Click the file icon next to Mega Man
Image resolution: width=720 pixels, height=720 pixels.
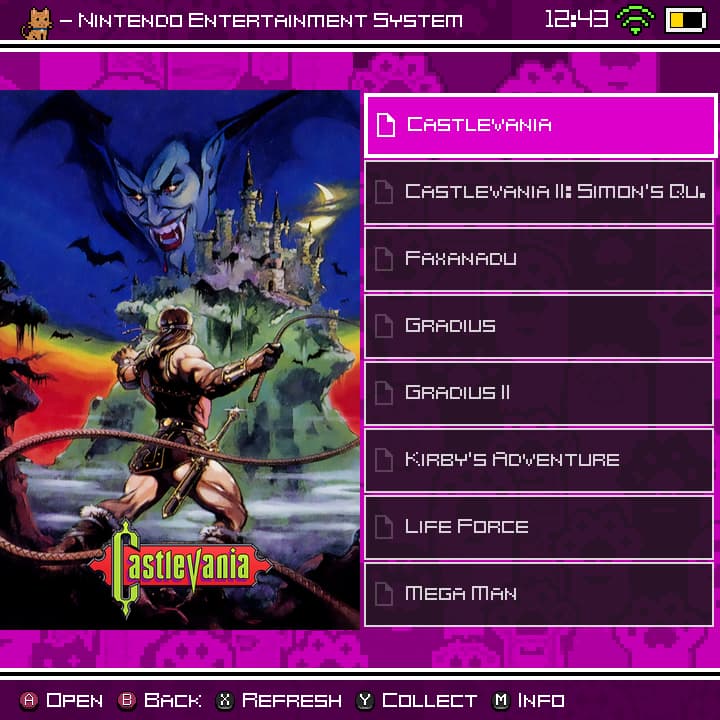(383, 594)
